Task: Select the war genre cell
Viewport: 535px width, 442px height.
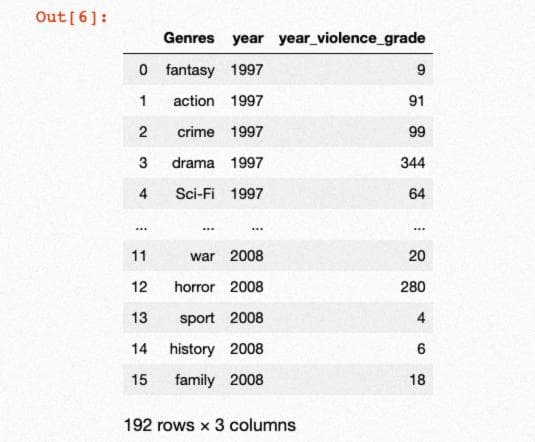Action: (x=202, y=256)
